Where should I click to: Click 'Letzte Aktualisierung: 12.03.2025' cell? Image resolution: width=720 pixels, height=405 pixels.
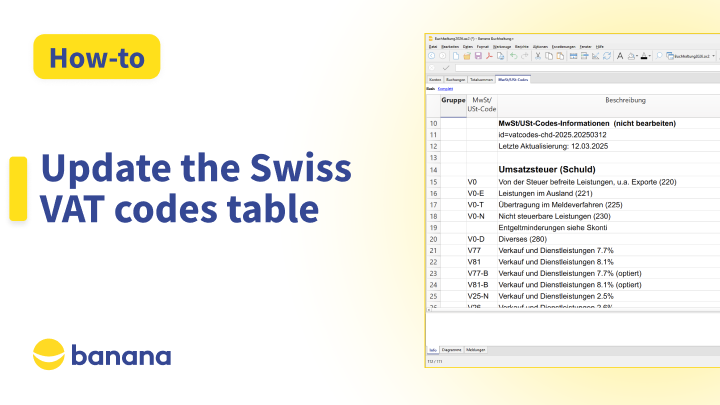(608, 146)
